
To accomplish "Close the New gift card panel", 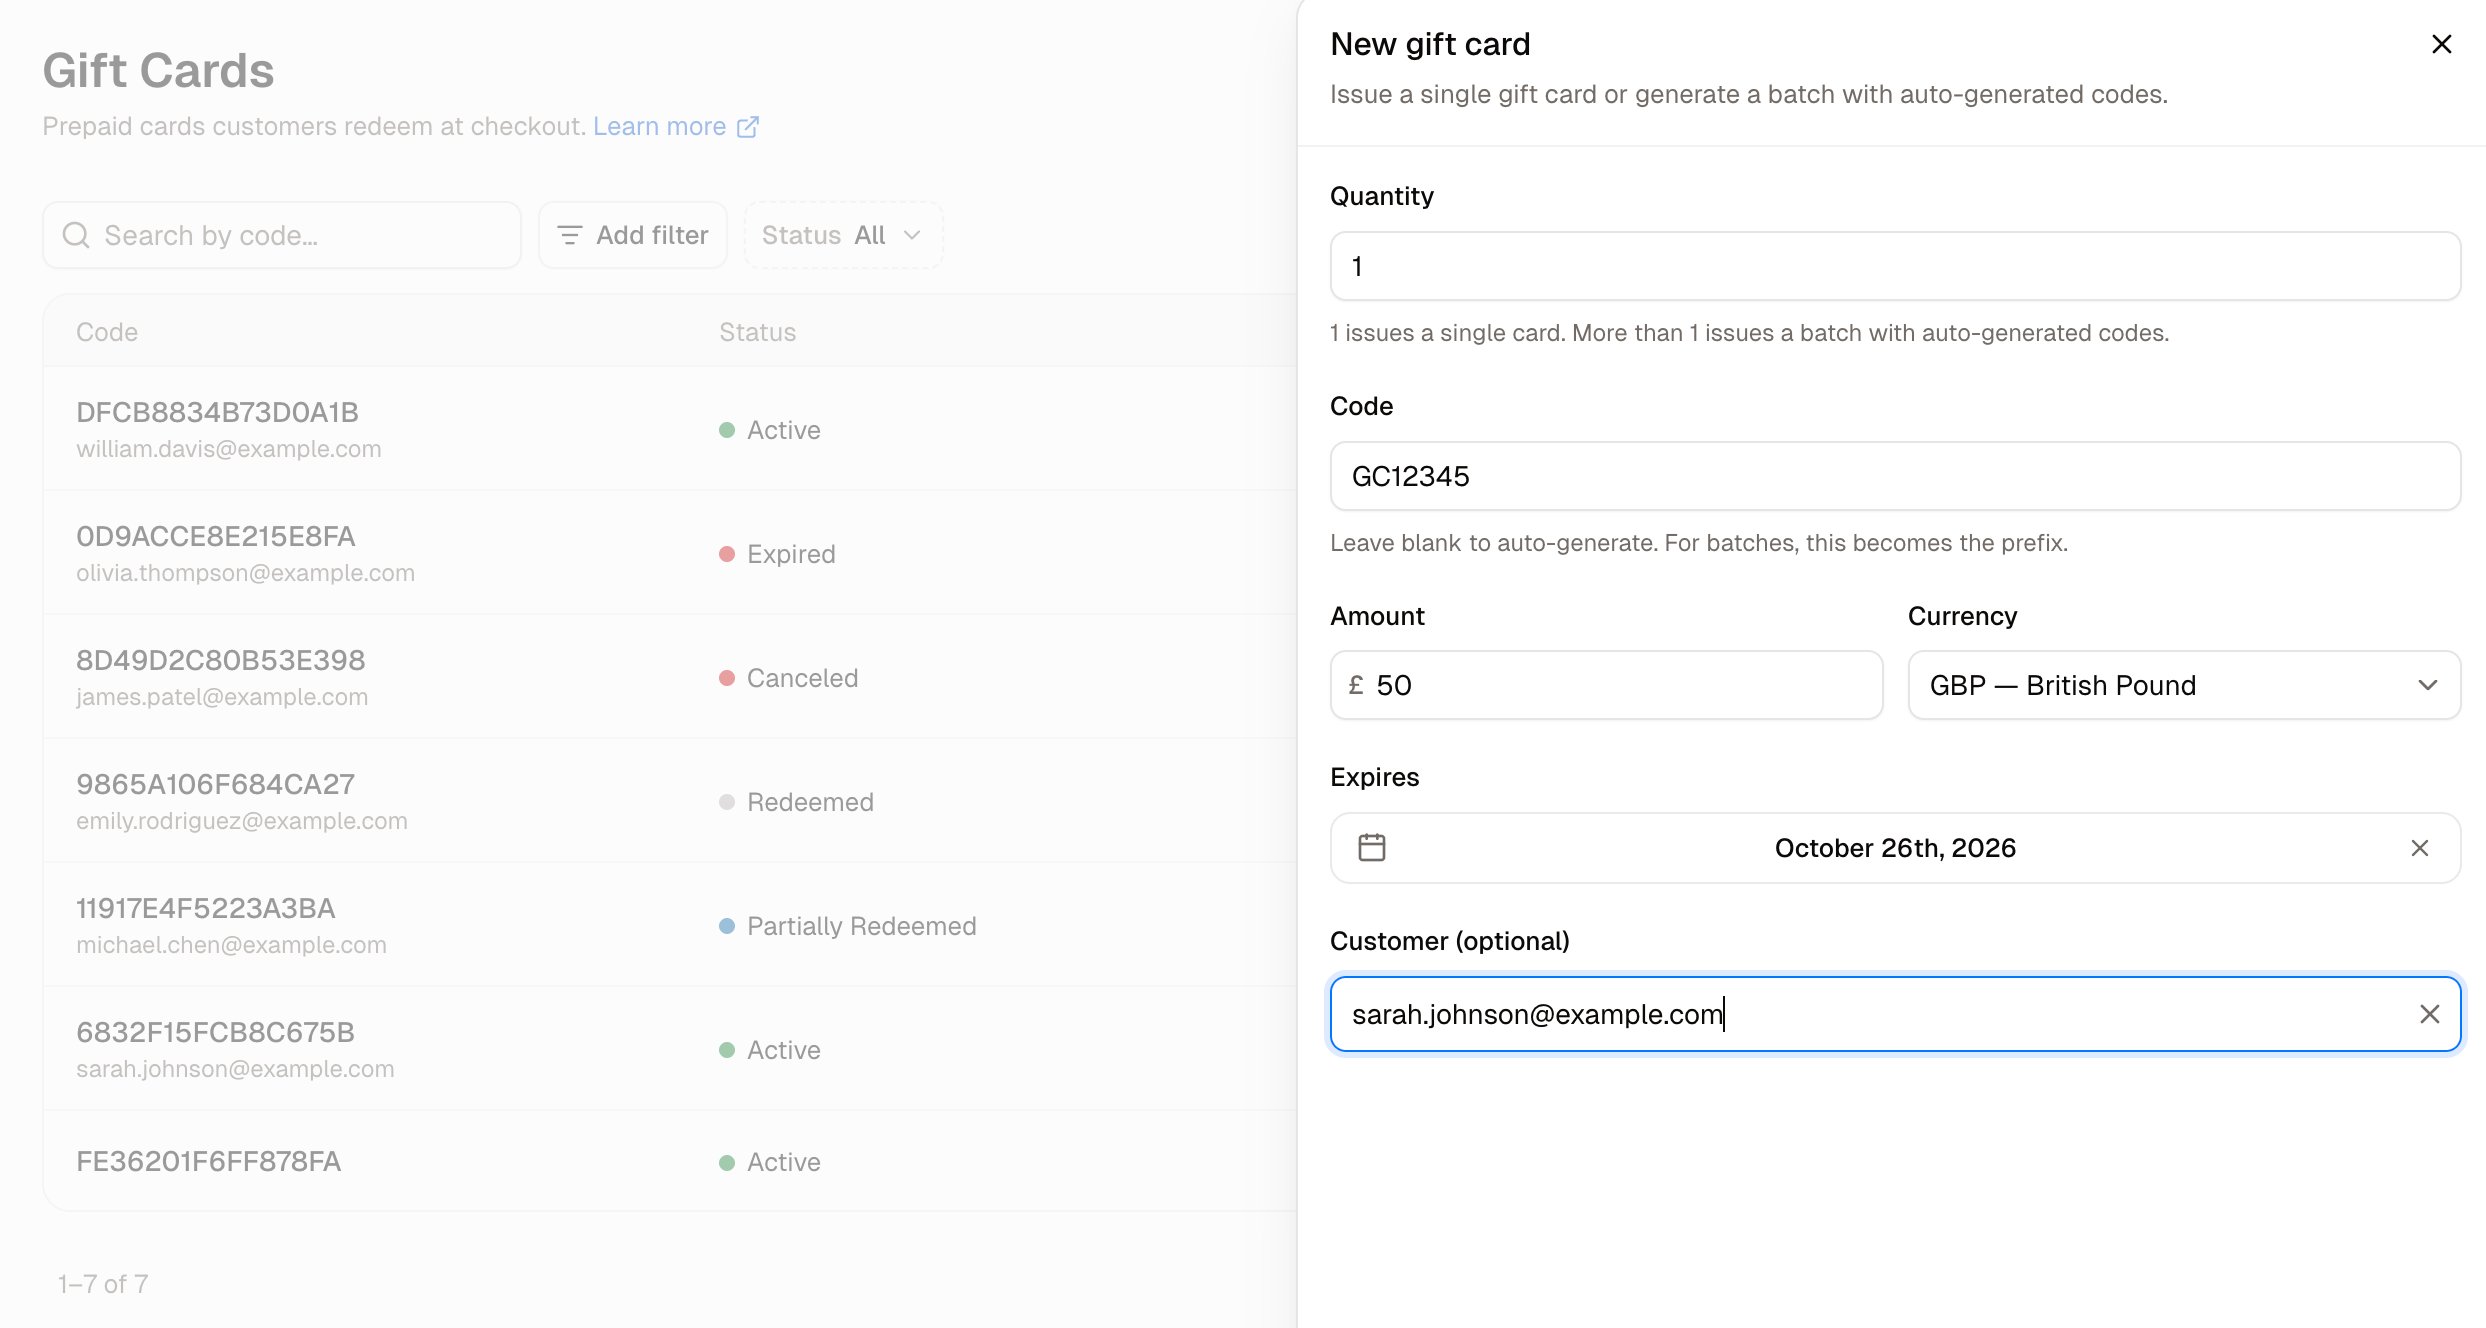I will (x=2441, y=44).
